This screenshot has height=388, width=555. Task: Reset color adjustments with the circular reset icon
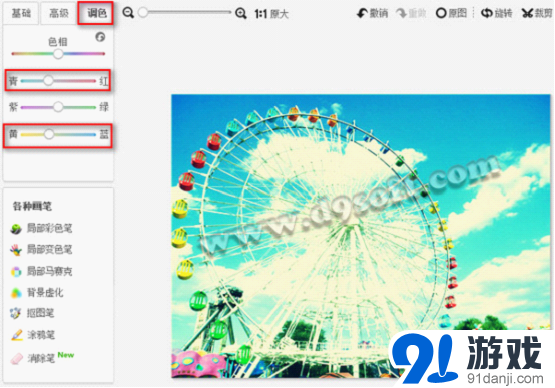(x=100, y=37)
